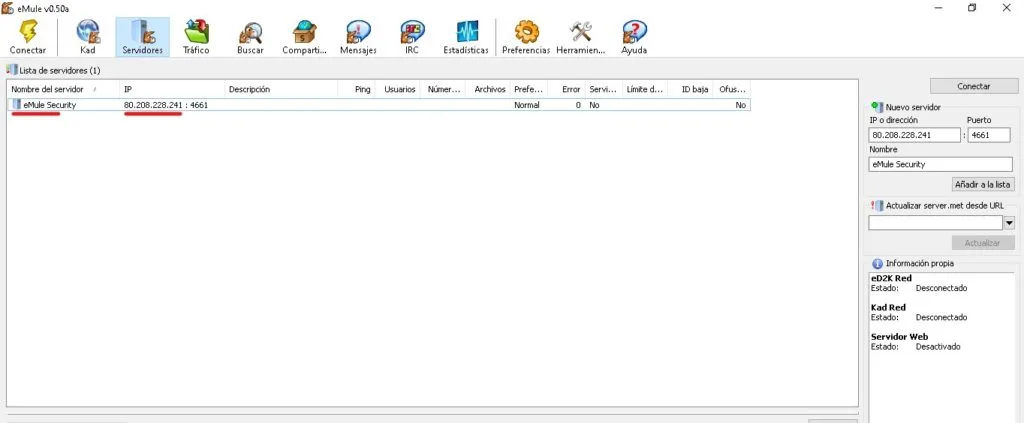Open the Tráfico transfers window
Image resolution: width=1024 pixels, height=423 pixels.
[x=196, y=37]
